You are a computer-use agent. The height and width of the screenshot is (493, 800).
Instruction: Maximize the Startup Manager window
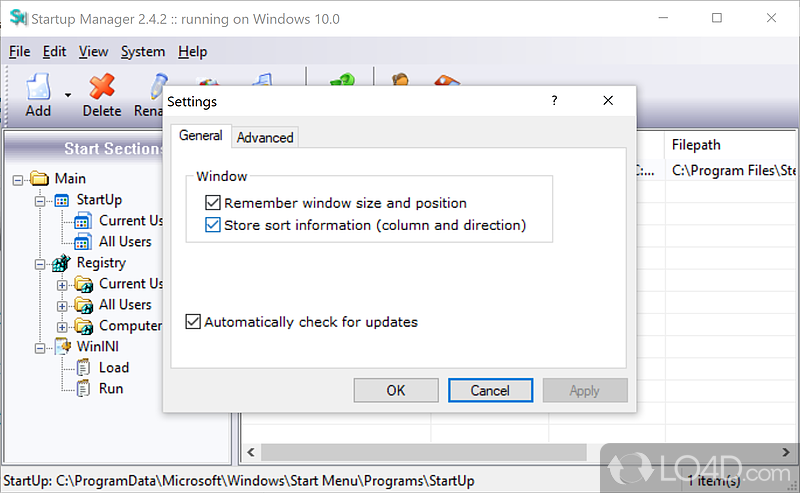coord(717,18)
